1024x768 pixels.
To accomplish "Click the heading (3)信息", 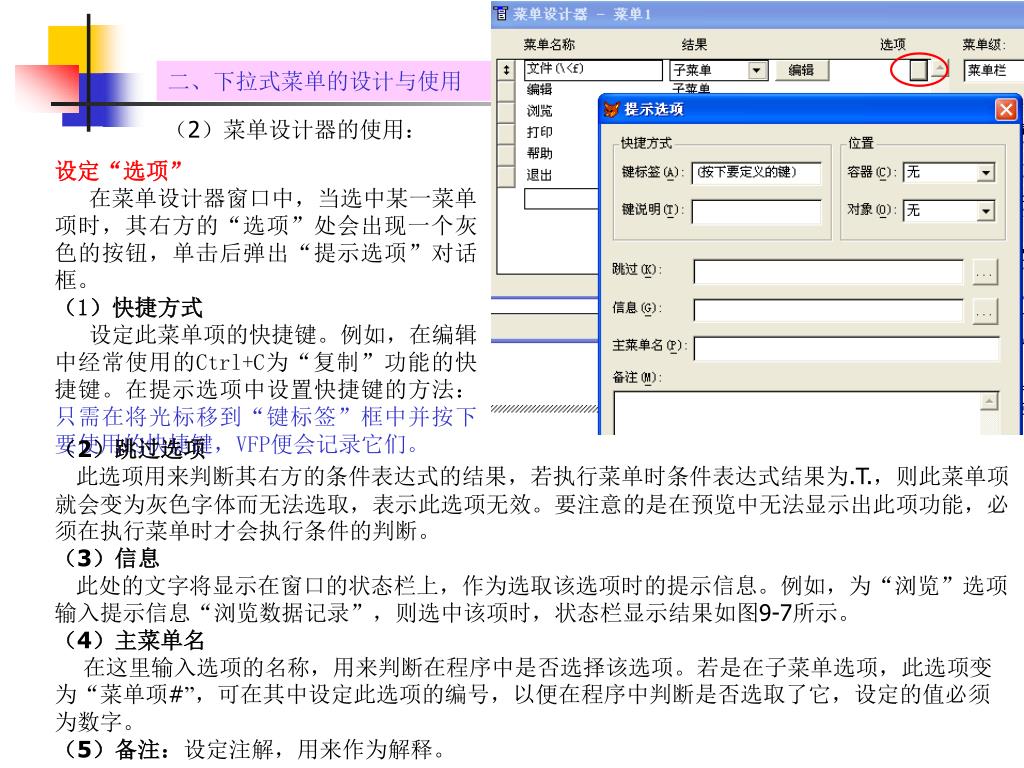I will [x=111, y=558].
